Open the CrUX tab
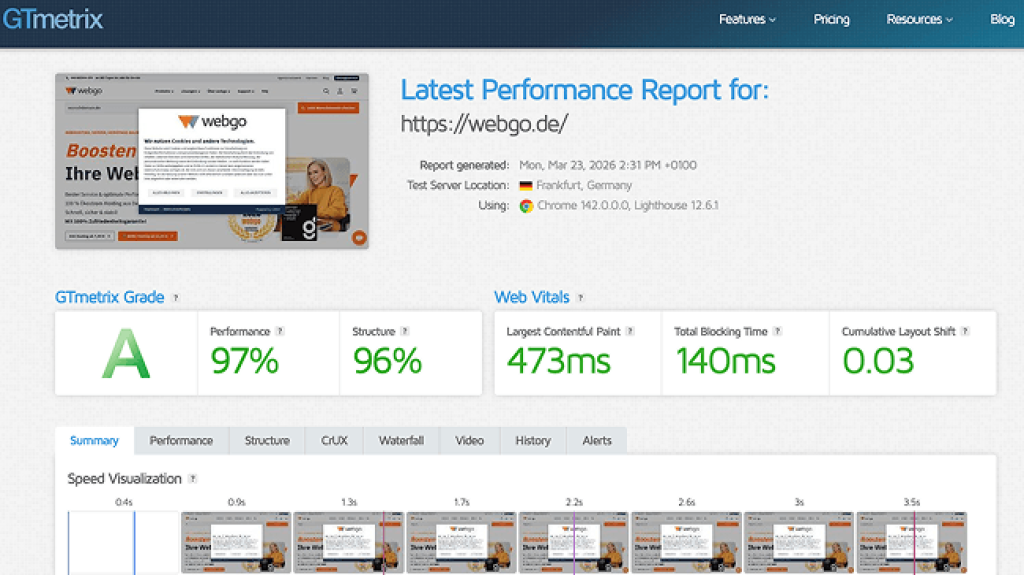The height and width of the screenshot is (575, 1024). pyautogui.click(x=334, y=440)
